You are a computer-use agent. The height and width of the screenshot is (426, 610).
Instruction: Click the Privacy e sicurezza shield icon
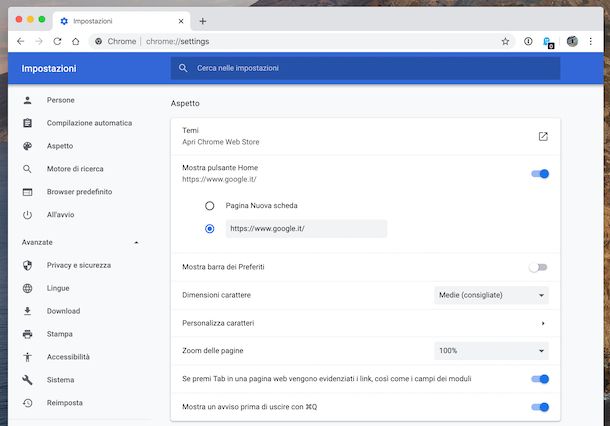coord(27,265)
